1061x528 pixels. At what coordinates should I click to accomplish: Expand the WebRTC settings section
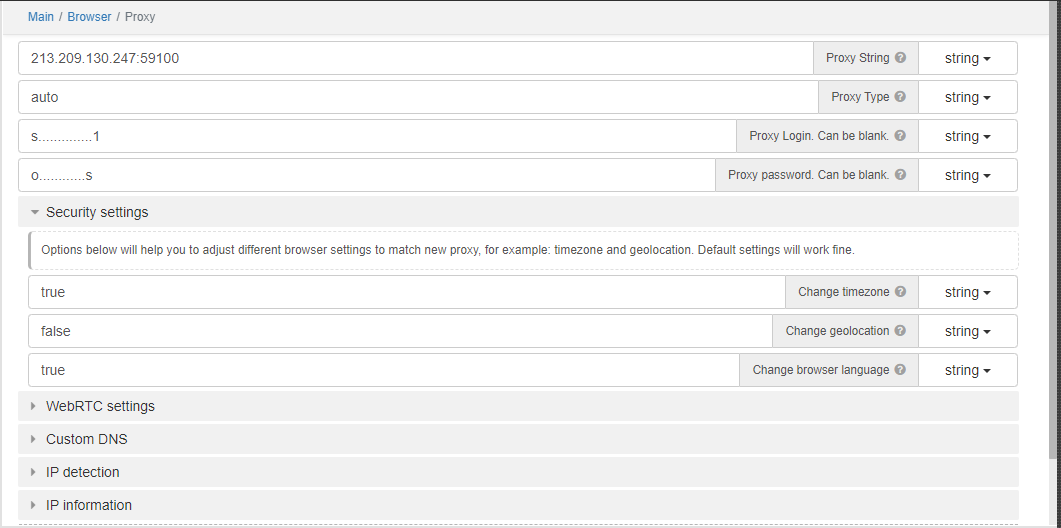pyautogui.click(x=99, y=406)
